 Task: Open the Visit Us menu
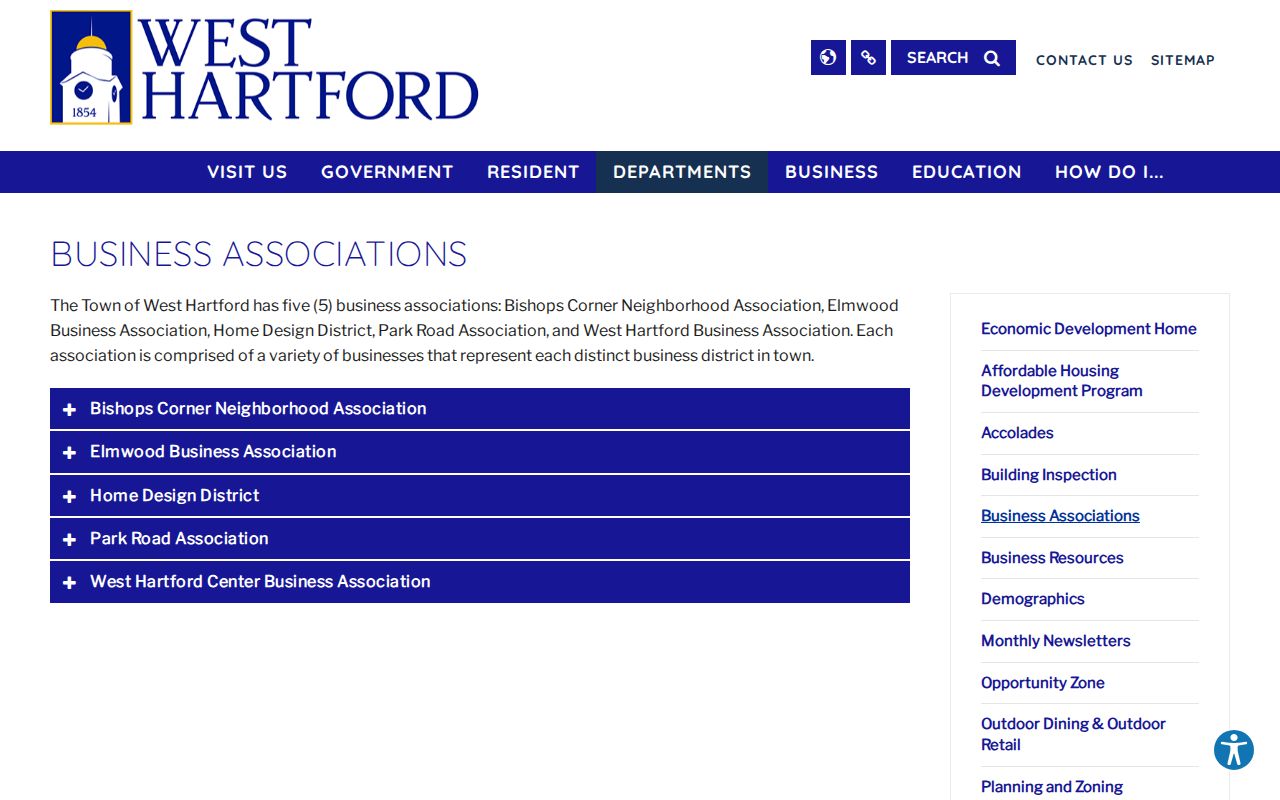coord(247,172)
